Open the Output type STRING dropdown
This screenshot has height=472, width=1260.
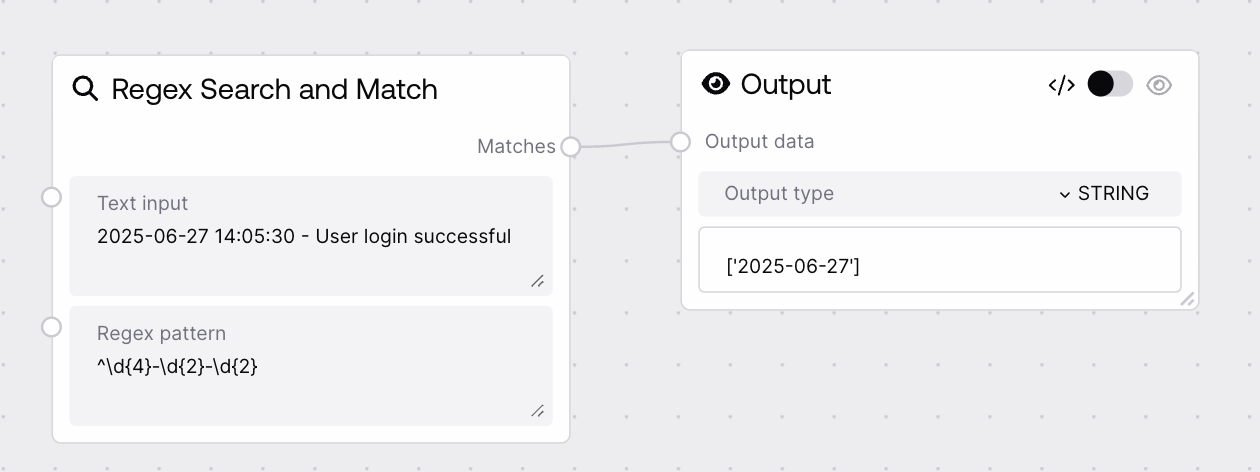click(1103, 194)
